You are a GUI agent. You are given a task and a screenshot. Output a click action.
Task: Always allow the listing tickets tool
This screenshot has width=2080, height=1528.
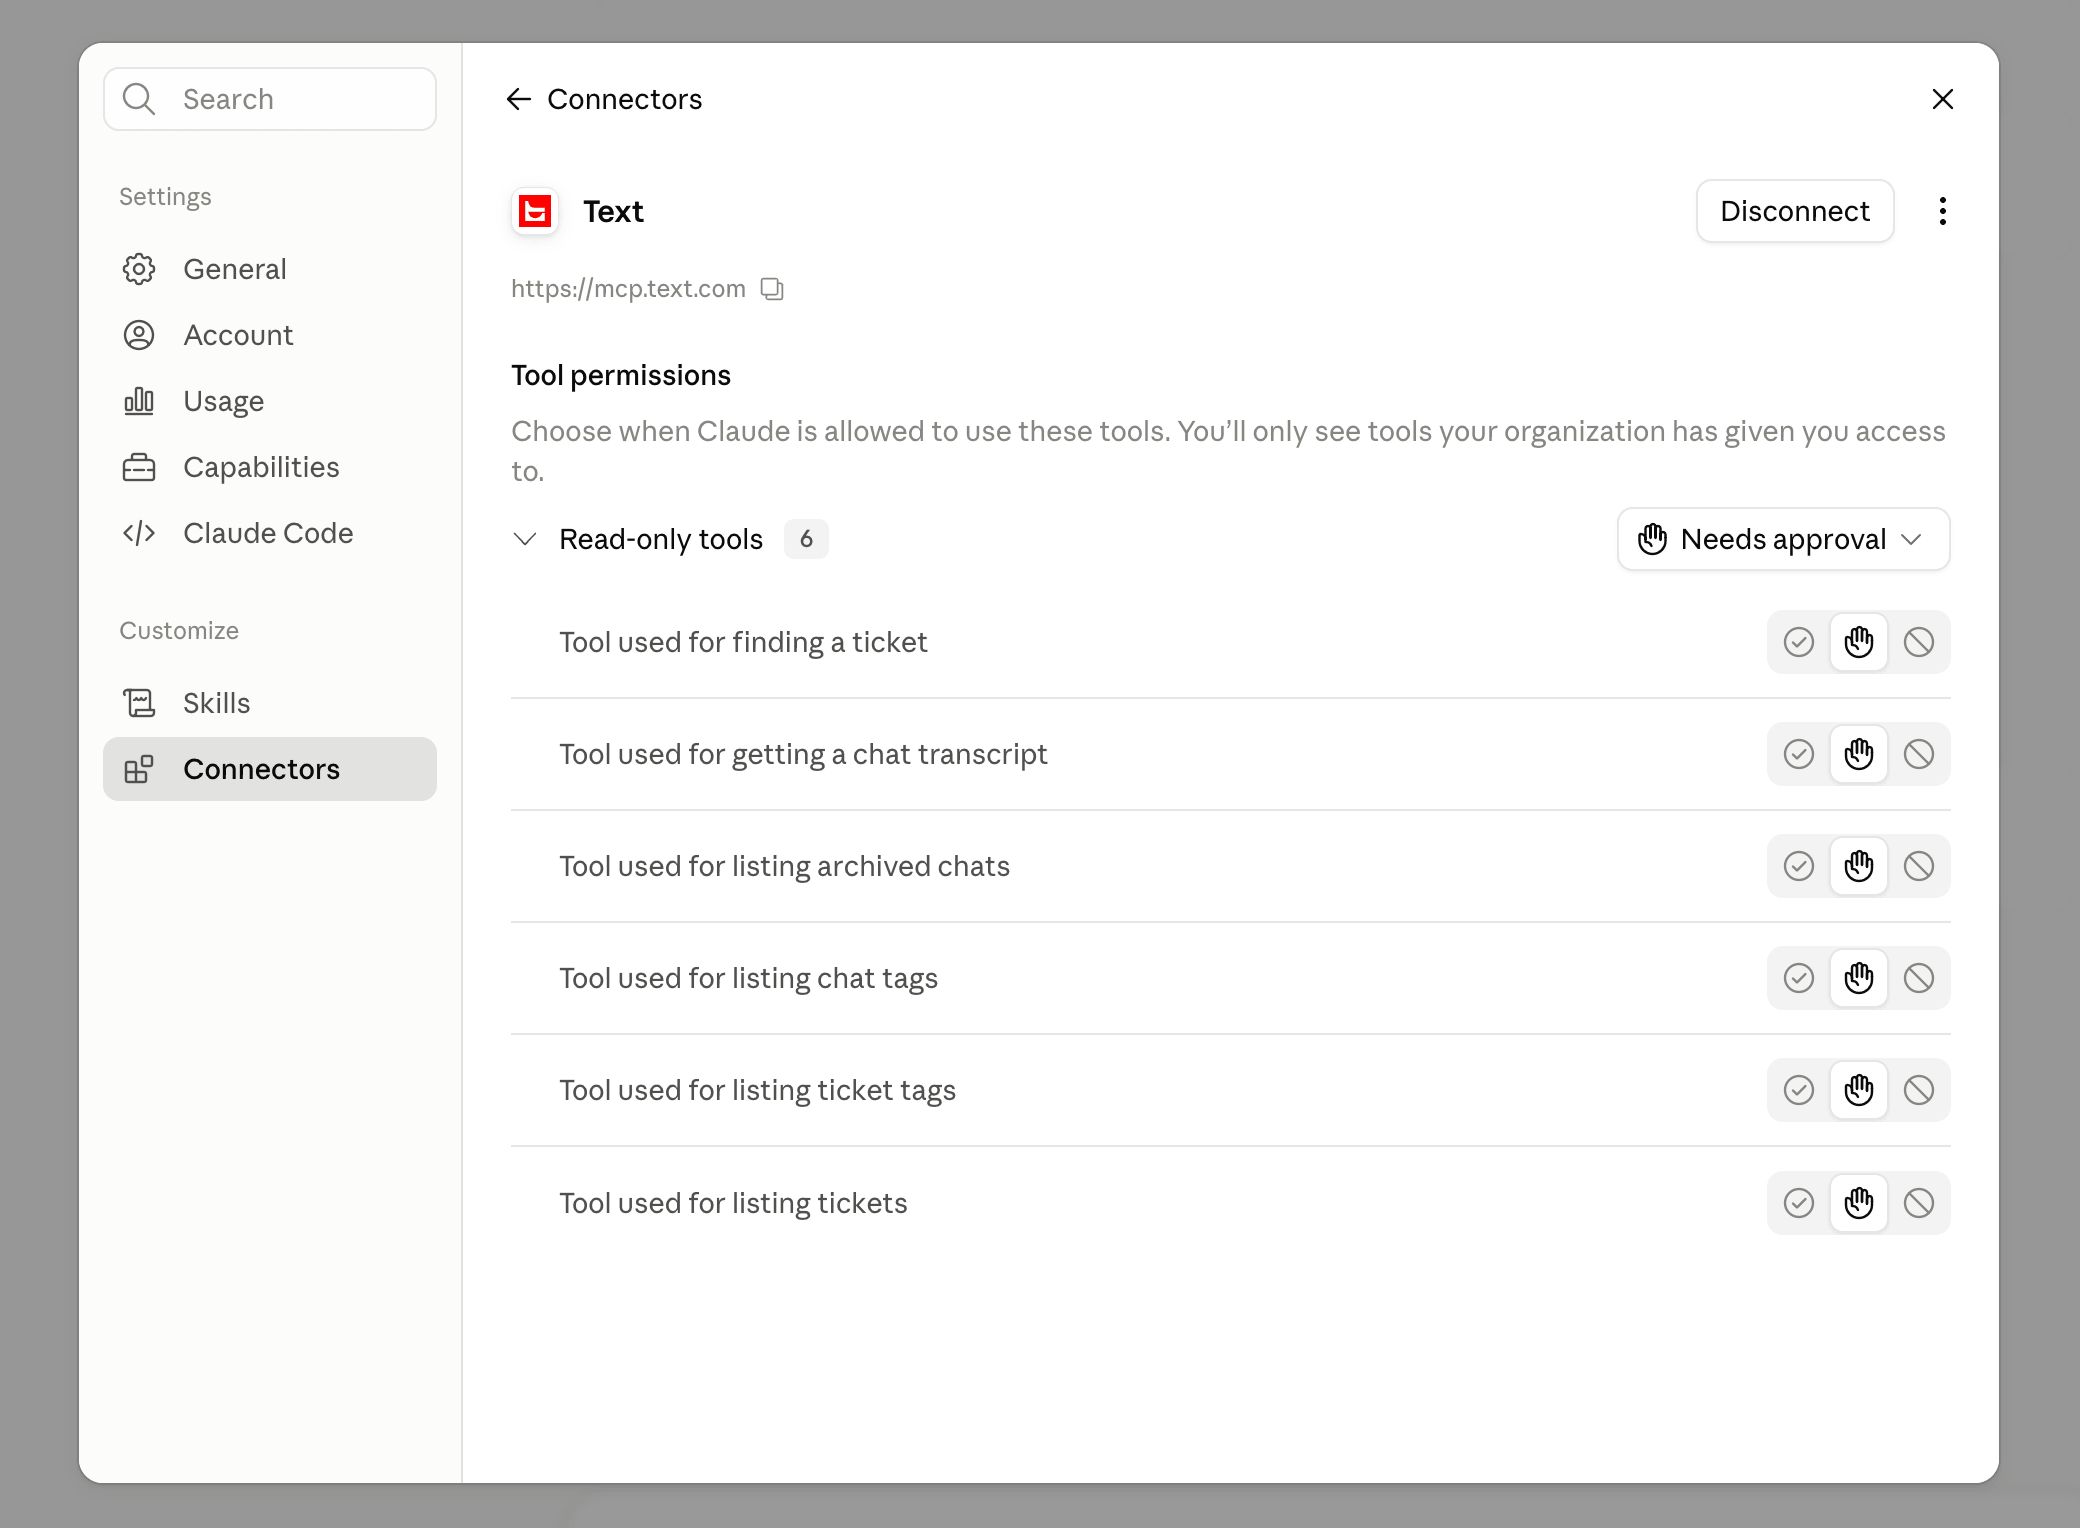click(1799, 1203)
